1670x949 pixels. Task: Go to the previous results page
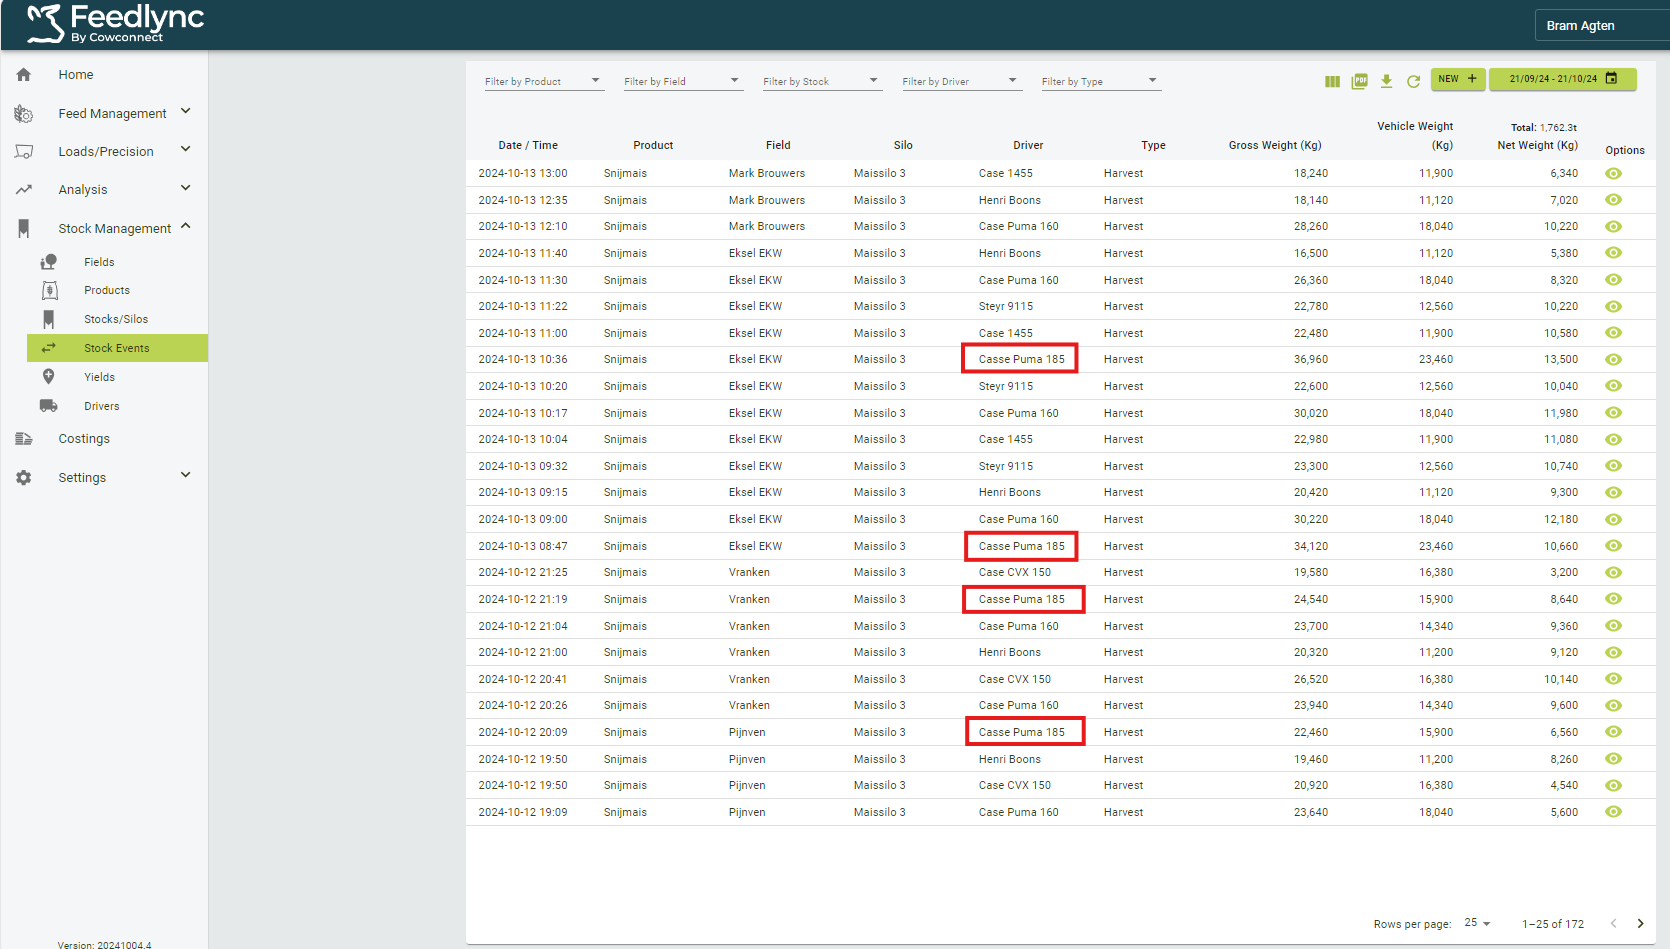pos(1613,923)
